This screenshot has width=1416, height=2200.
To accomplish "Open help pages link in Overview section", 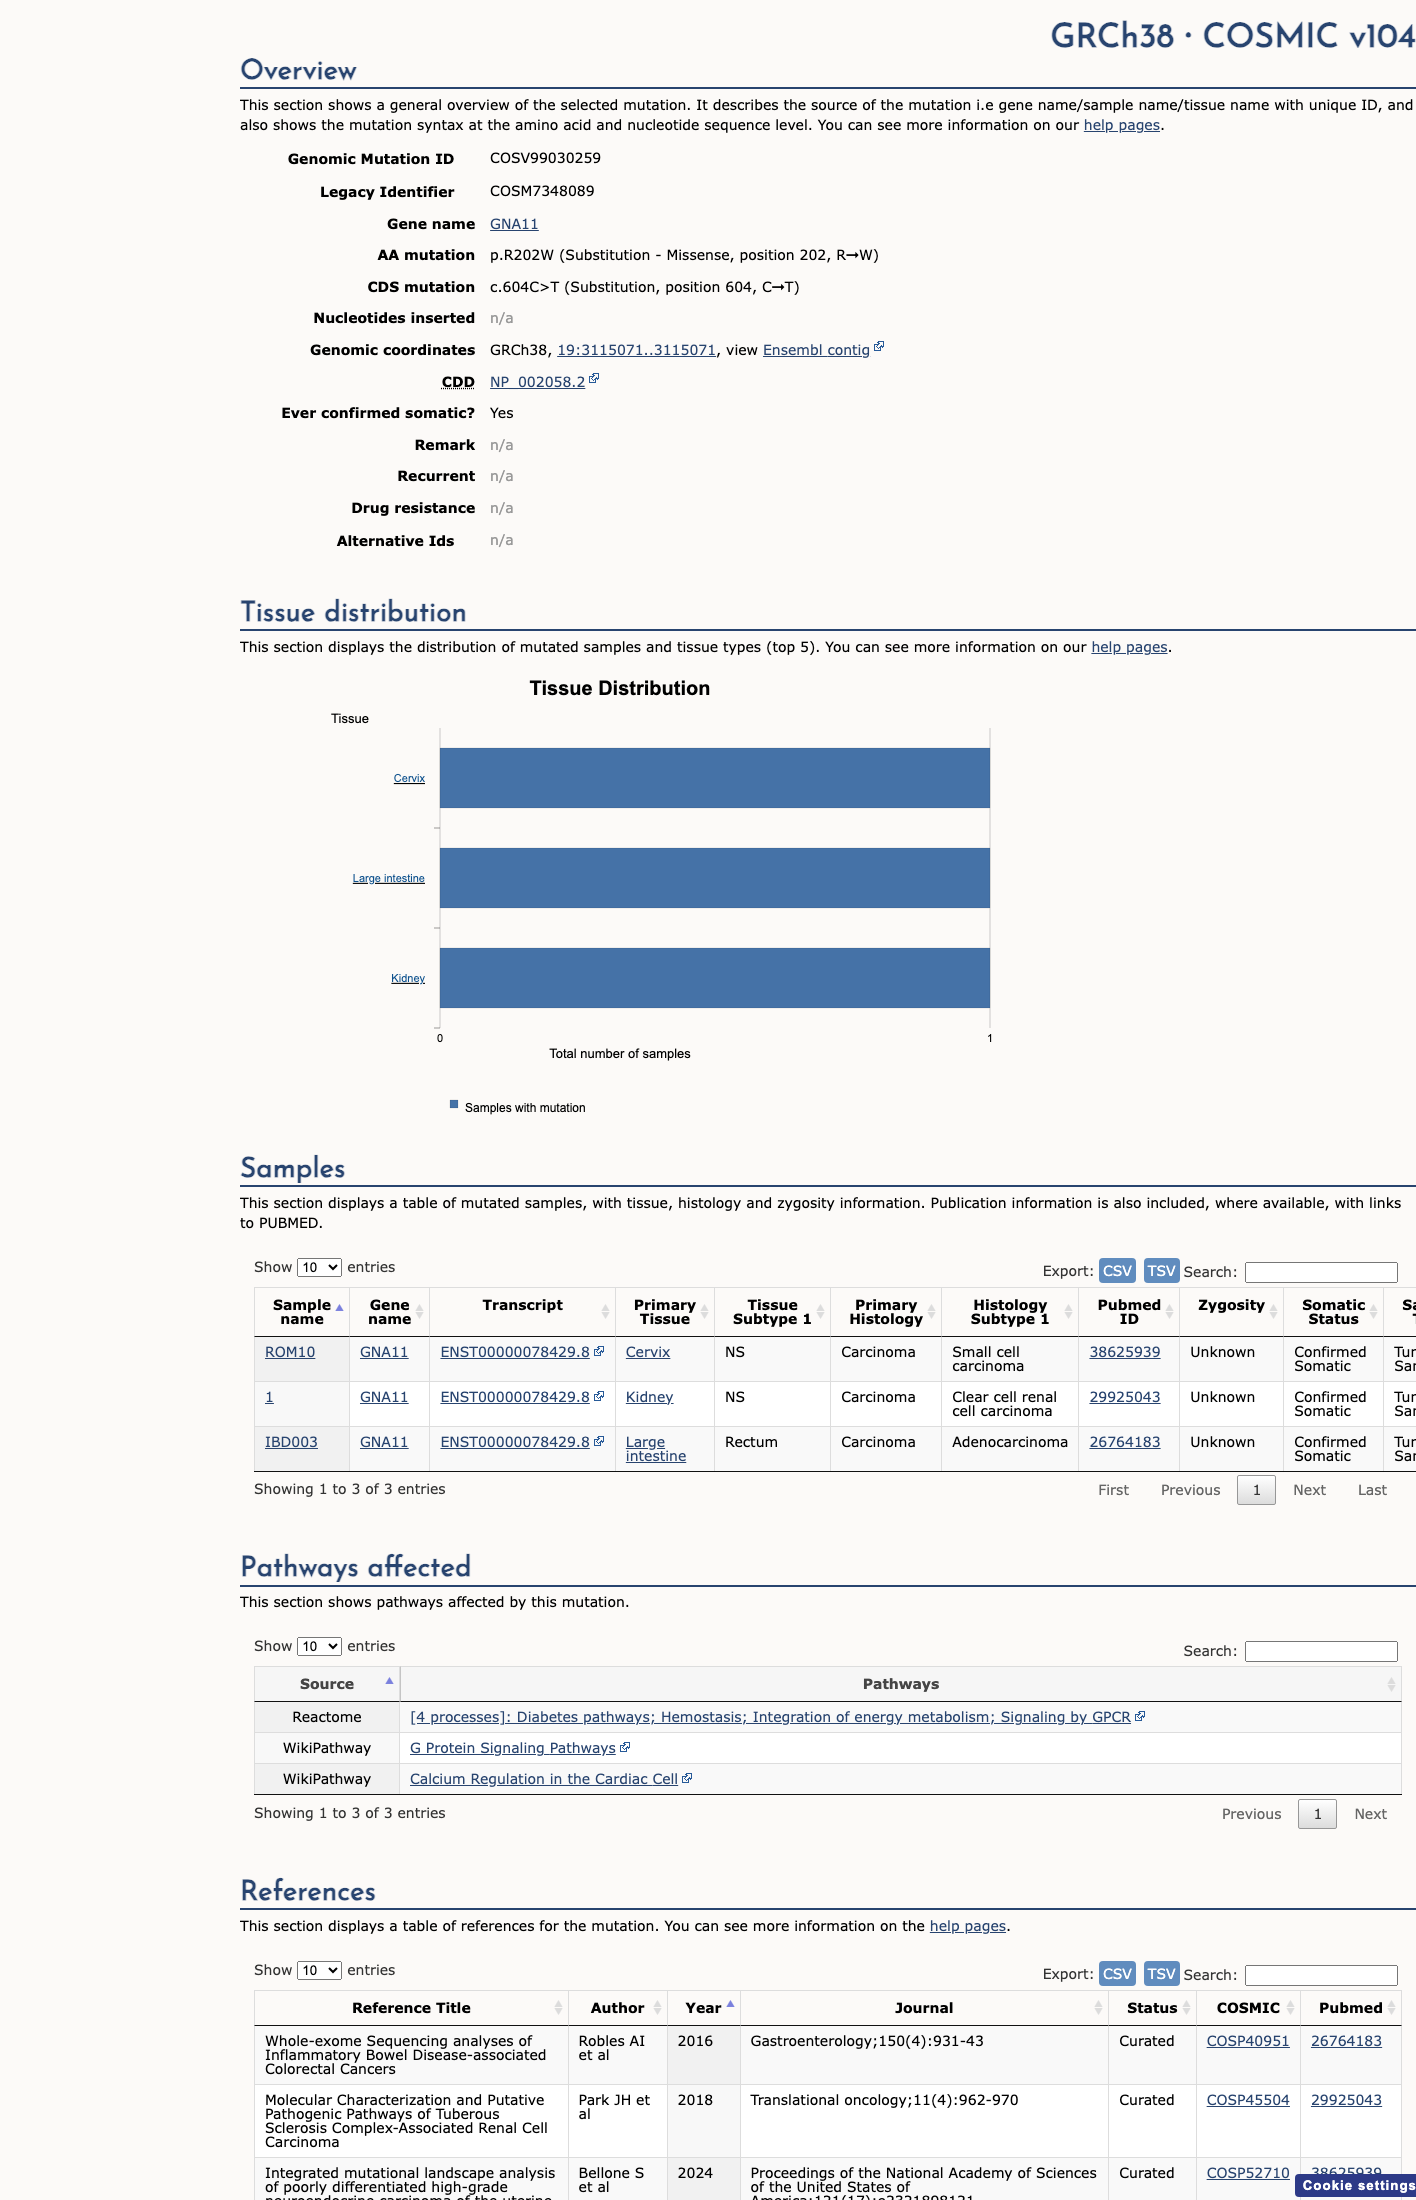I will point(1122,125).
